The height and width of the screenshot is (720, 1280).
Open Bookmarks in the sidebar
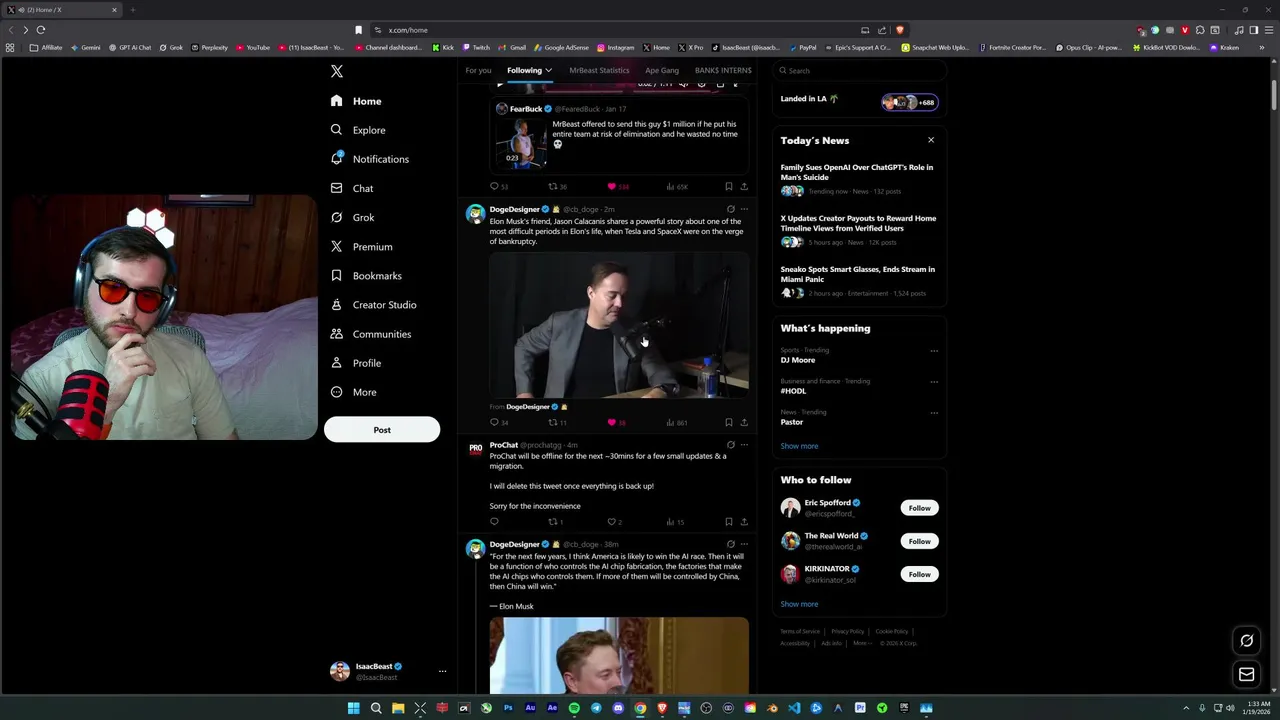tap(366, 276)
